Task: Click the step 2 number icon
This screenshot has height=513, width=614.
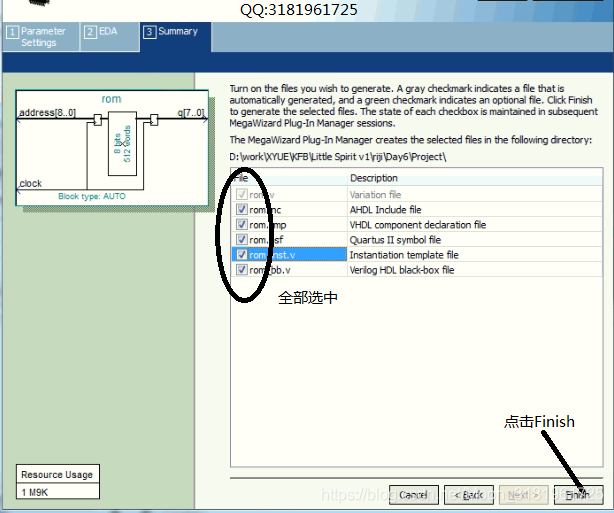Action: pos(90,32)
